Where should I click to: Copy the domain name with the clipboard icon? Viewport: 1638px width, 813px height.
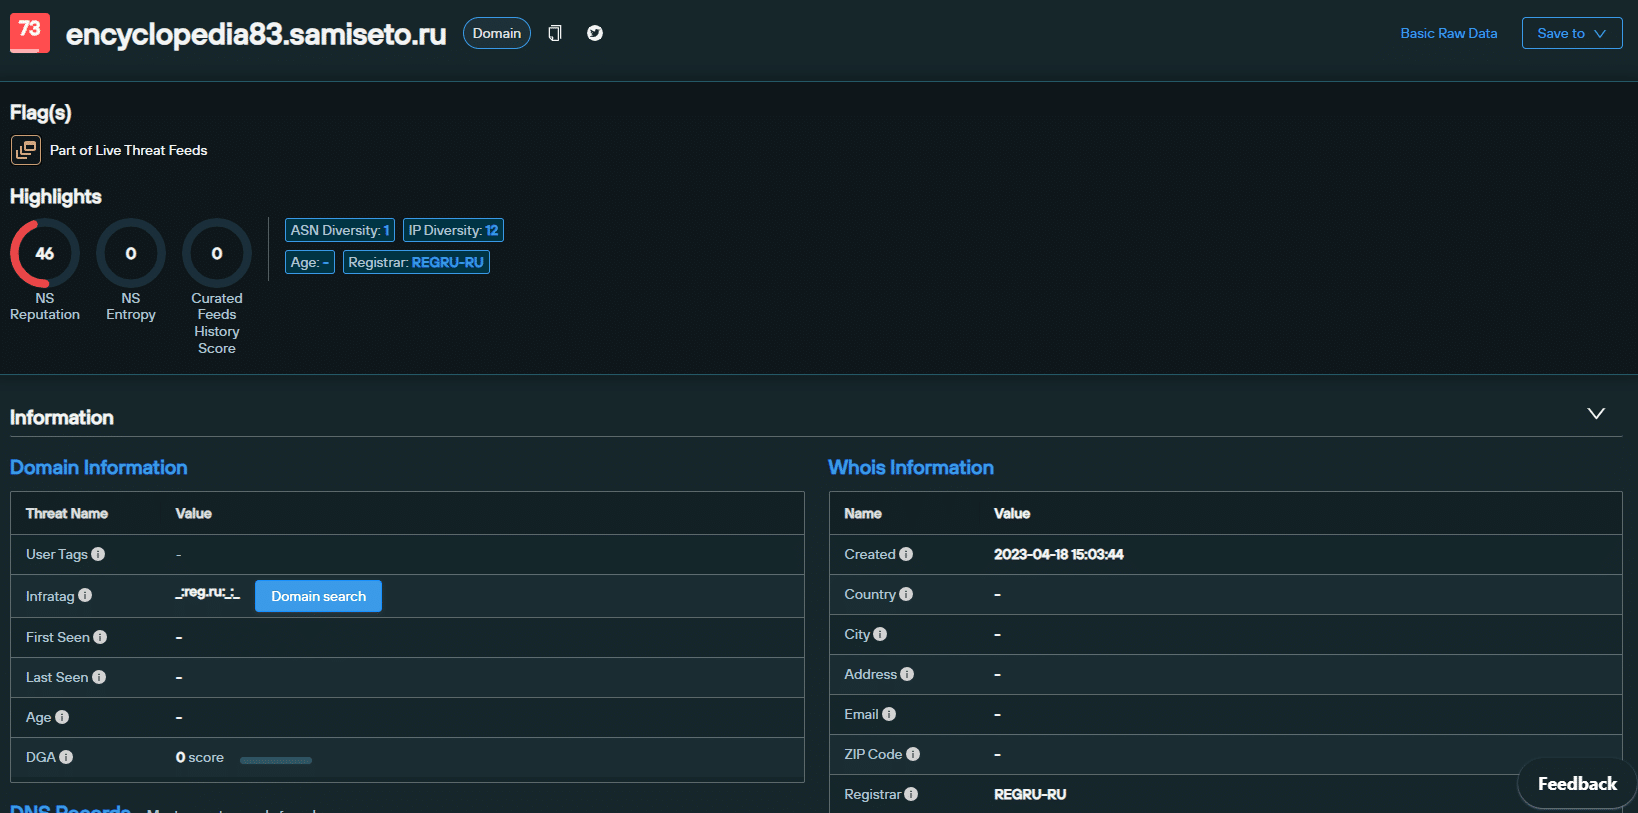coord(555,33)
